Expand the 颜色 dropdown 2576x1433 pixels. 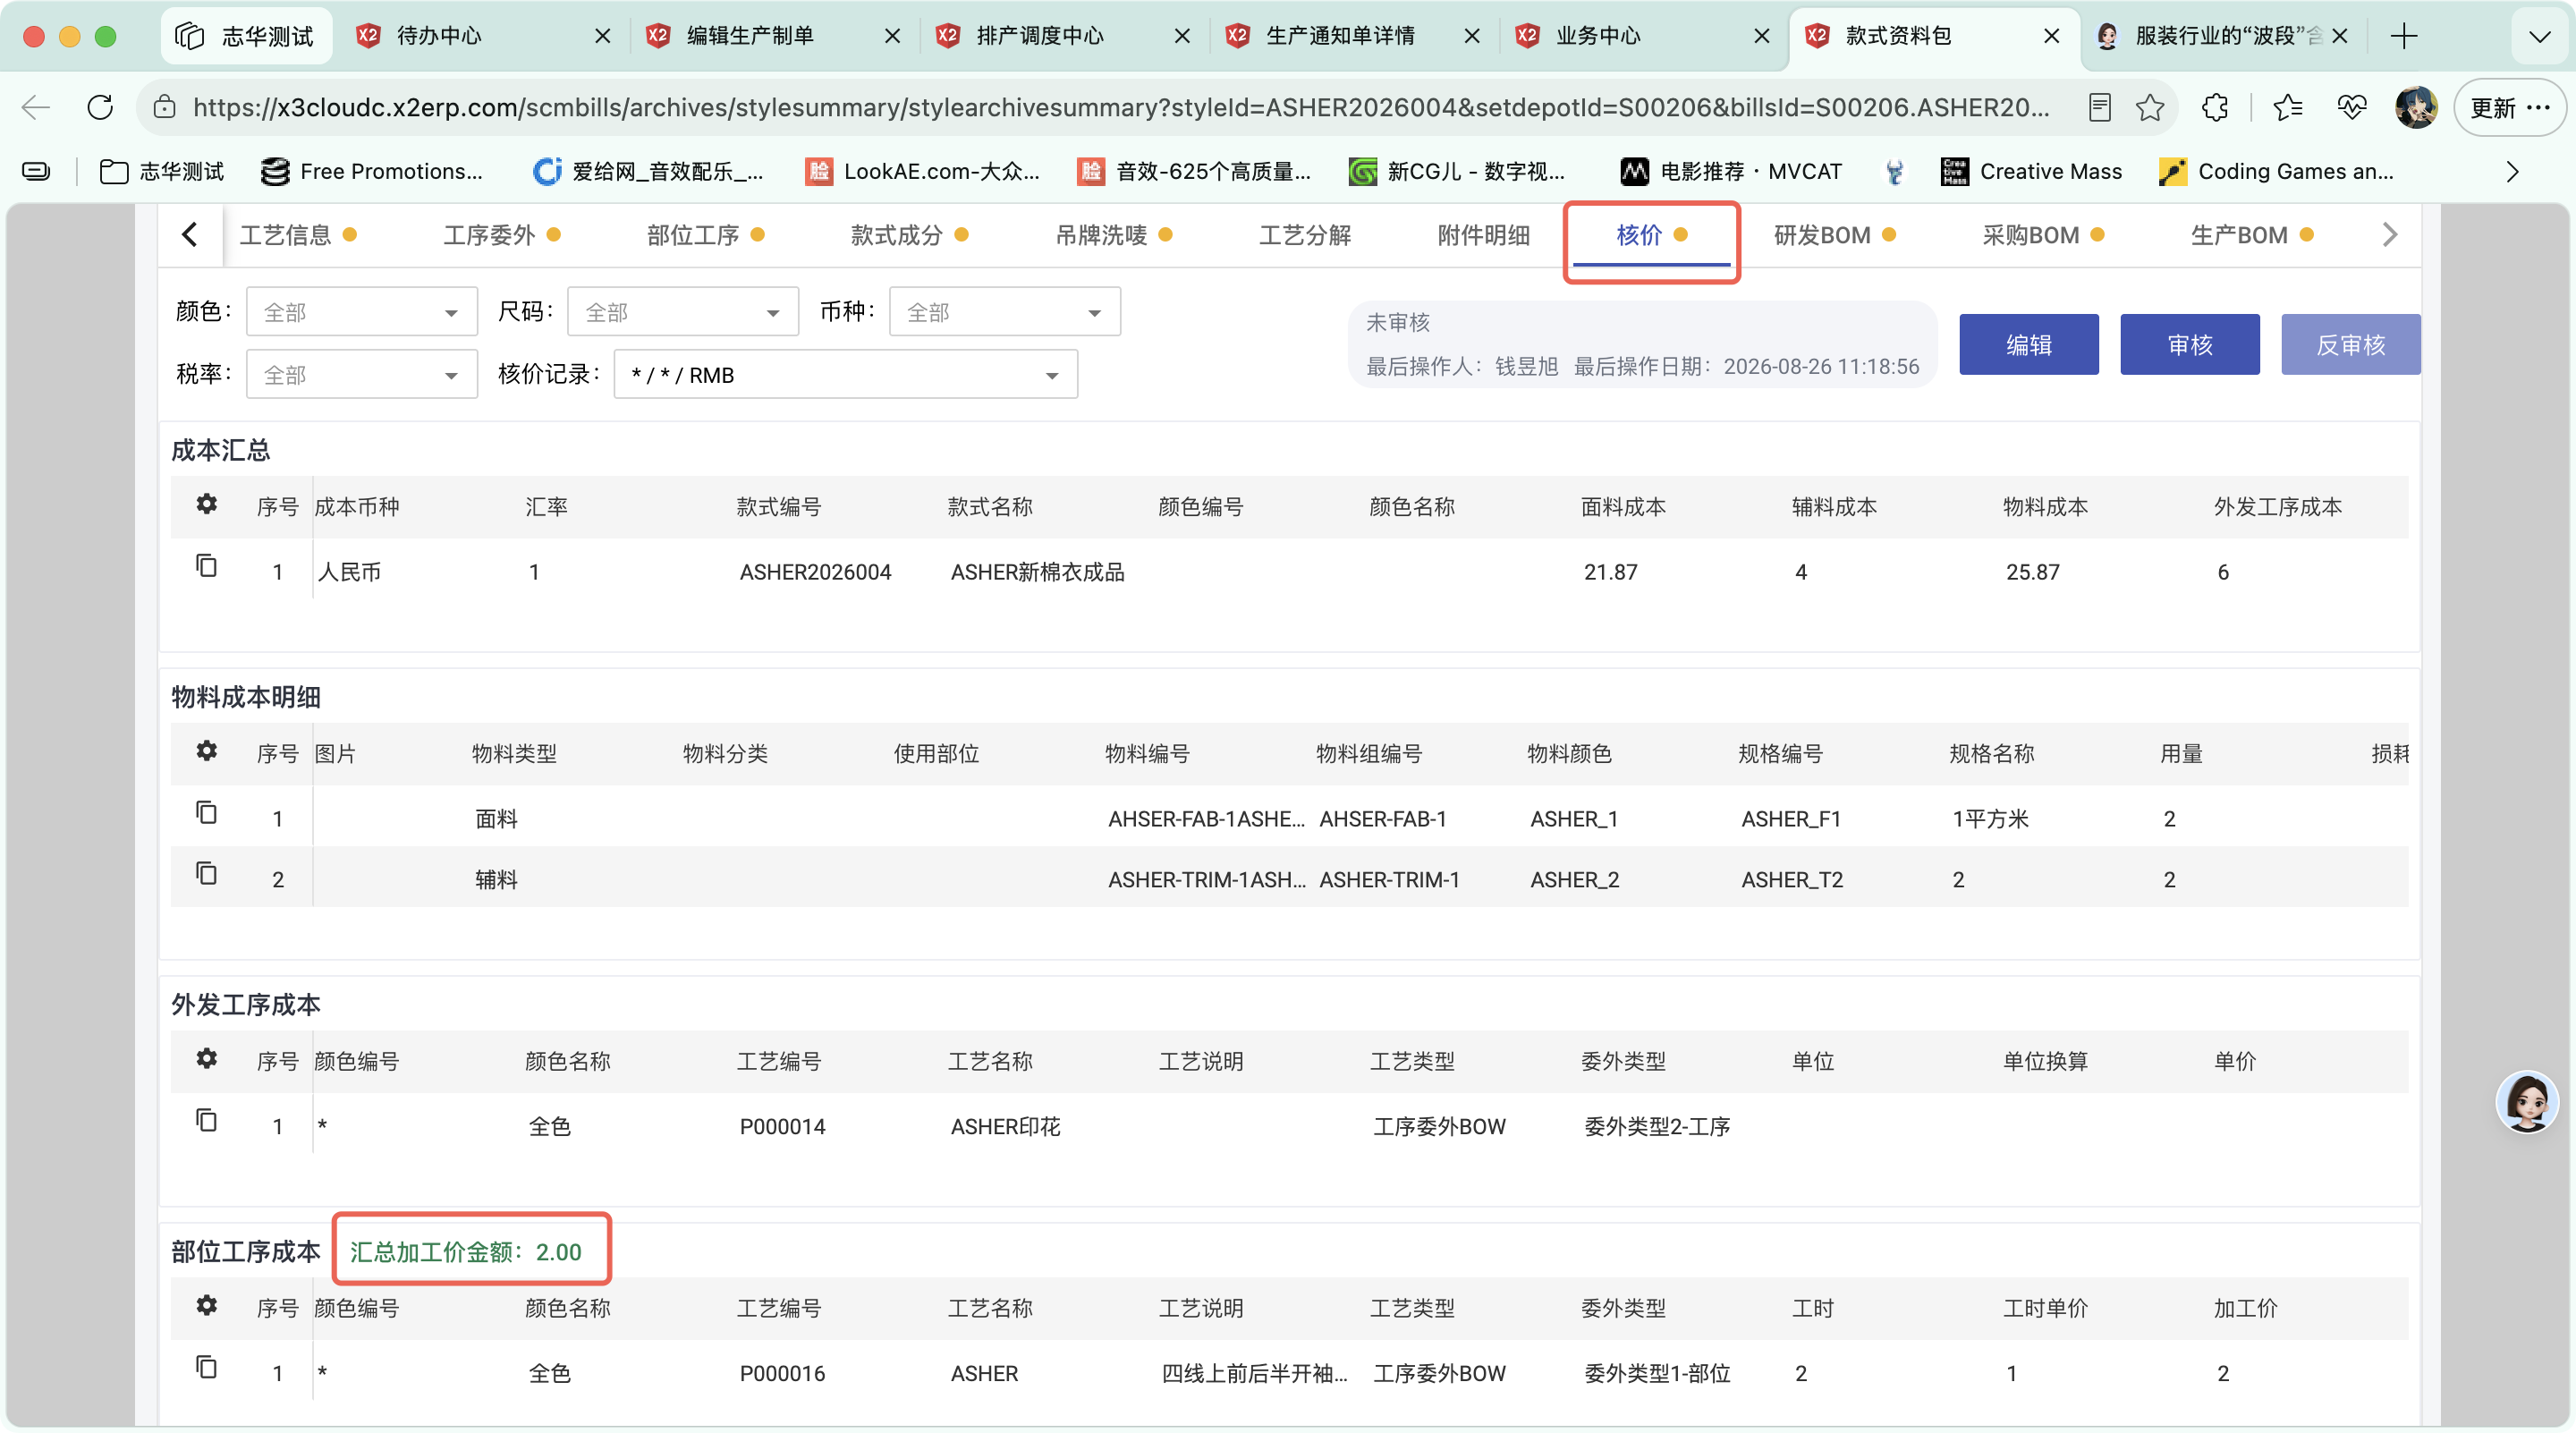(x=362, y=312)
